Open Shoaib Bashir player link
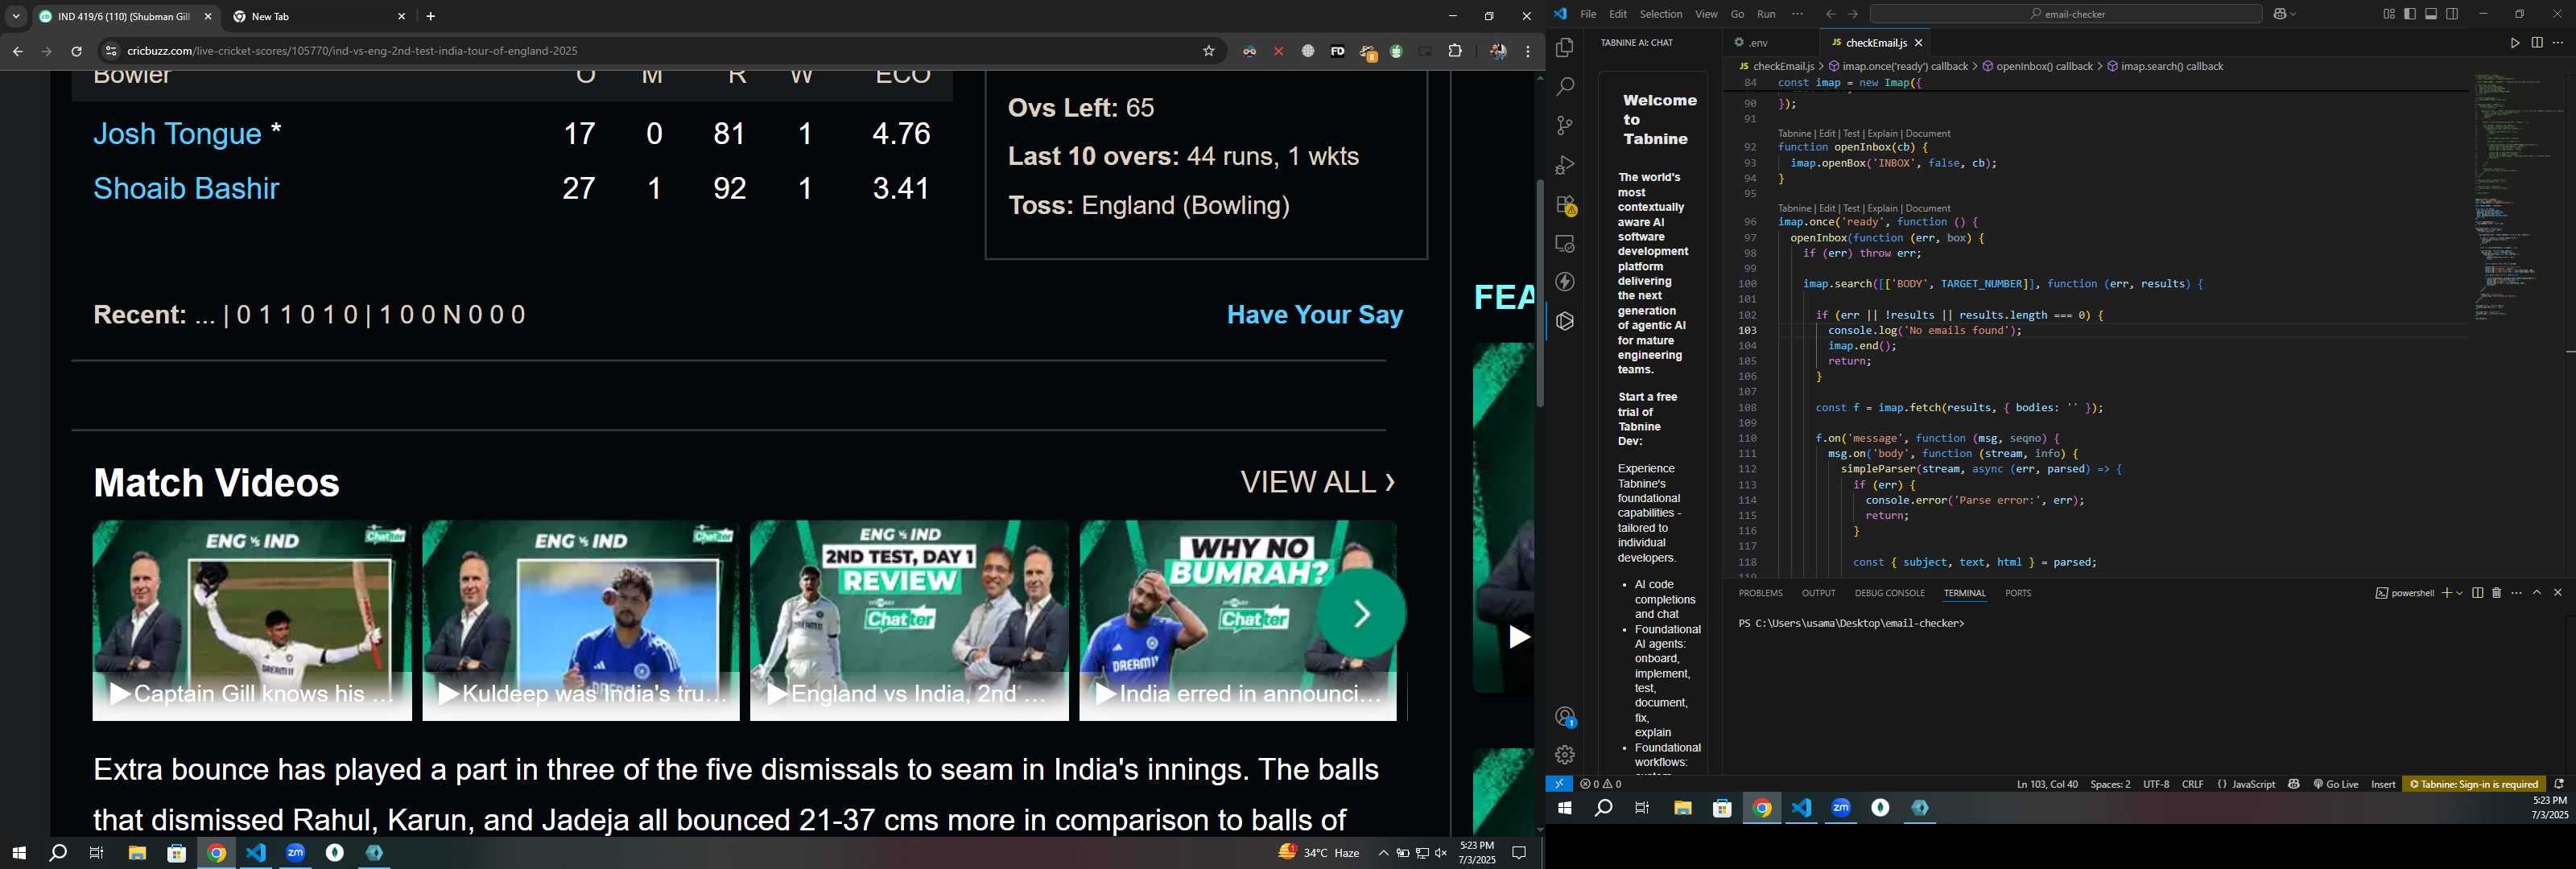 (186, 188)
